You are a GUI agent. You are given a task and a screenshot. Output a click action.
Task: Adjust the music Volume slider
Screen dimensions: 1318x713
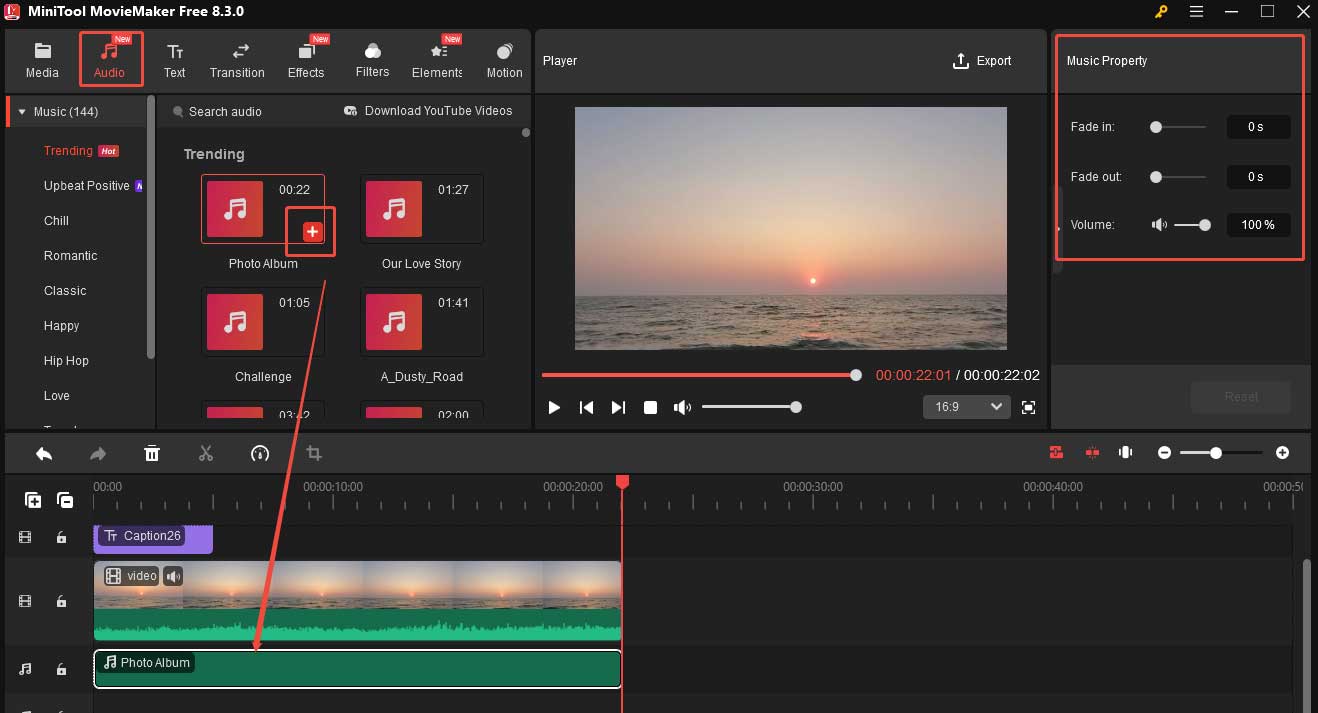coord(1192,225)
